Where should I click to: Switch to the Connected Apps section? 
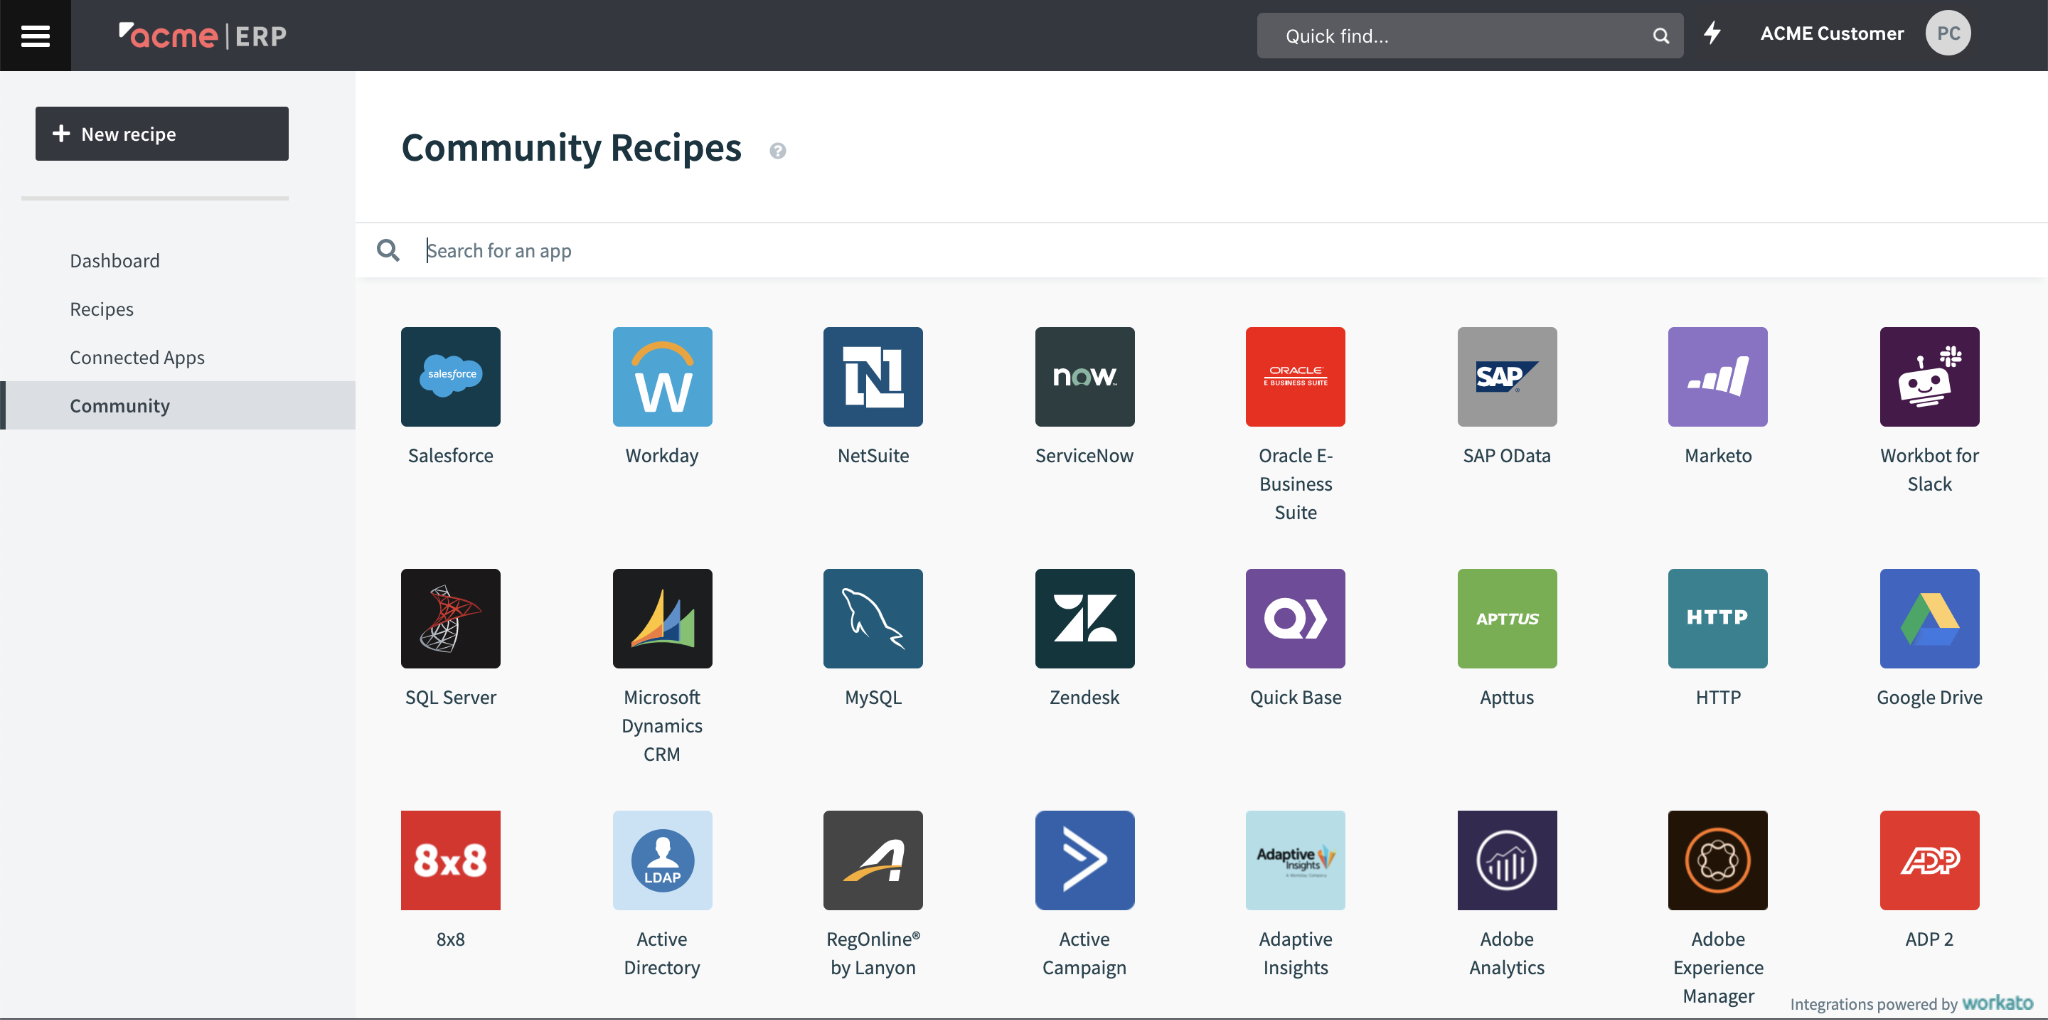pyautogui.click(x=137, y=357)
